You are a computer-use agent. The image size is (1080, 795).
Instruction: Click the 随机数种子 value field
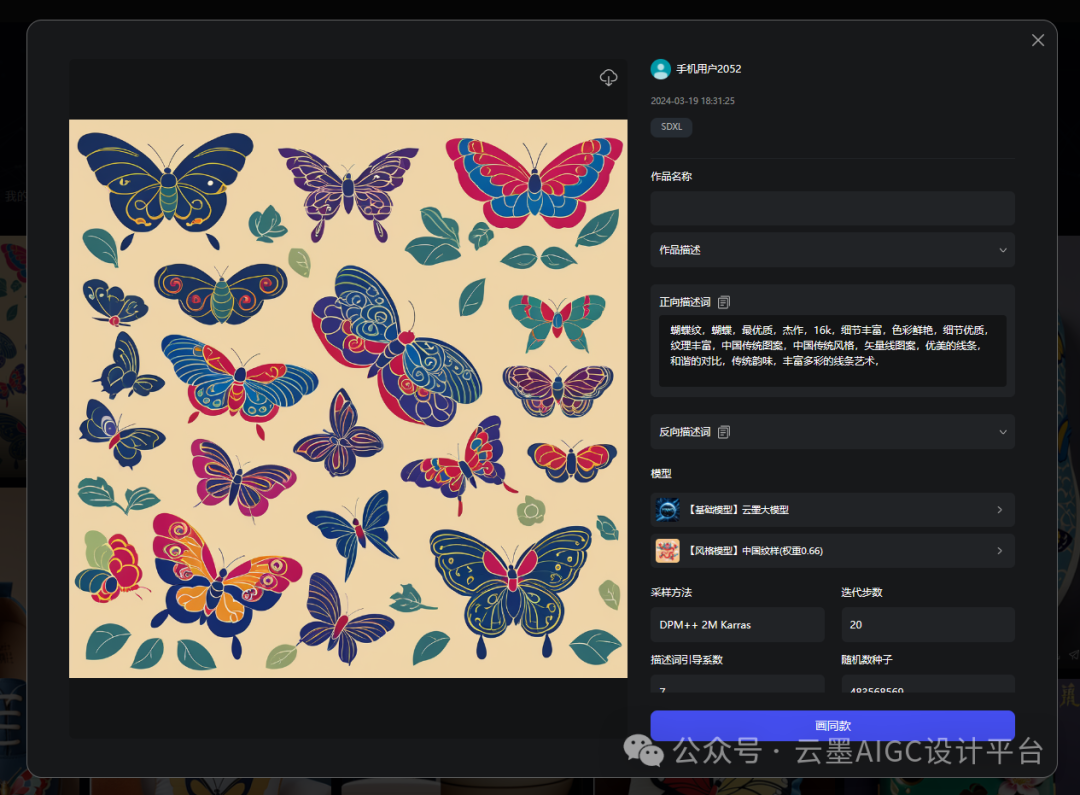928,684
